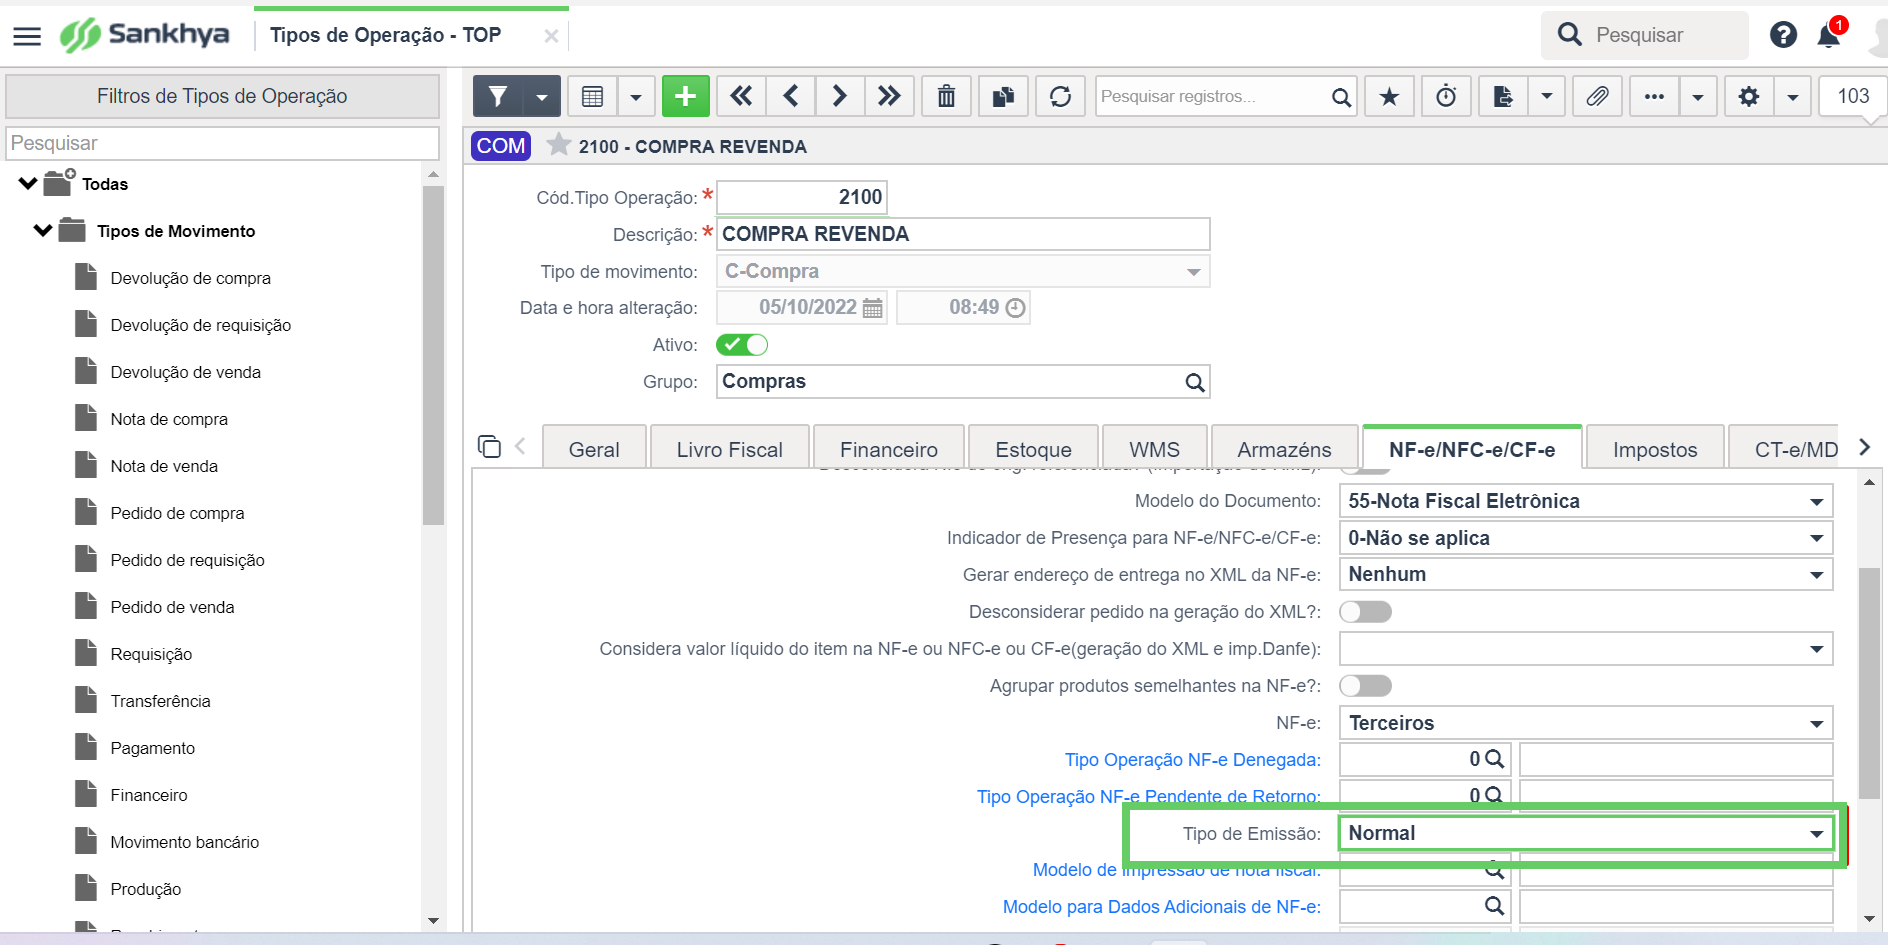The image size is (1888, 945).
Task: Open the notifications bell icon
Action: point(1829,35)
